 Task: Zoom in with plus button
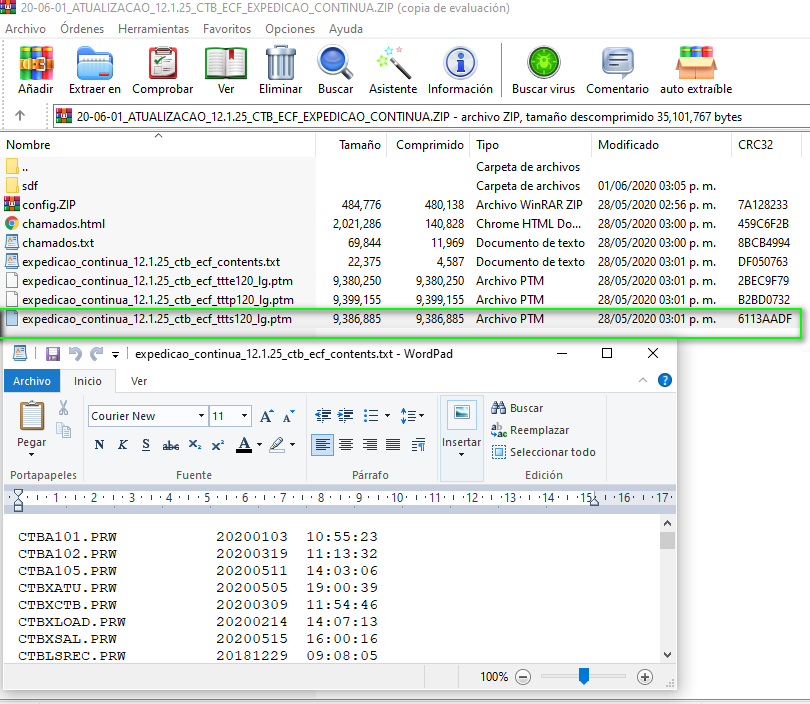coord(645,677)
